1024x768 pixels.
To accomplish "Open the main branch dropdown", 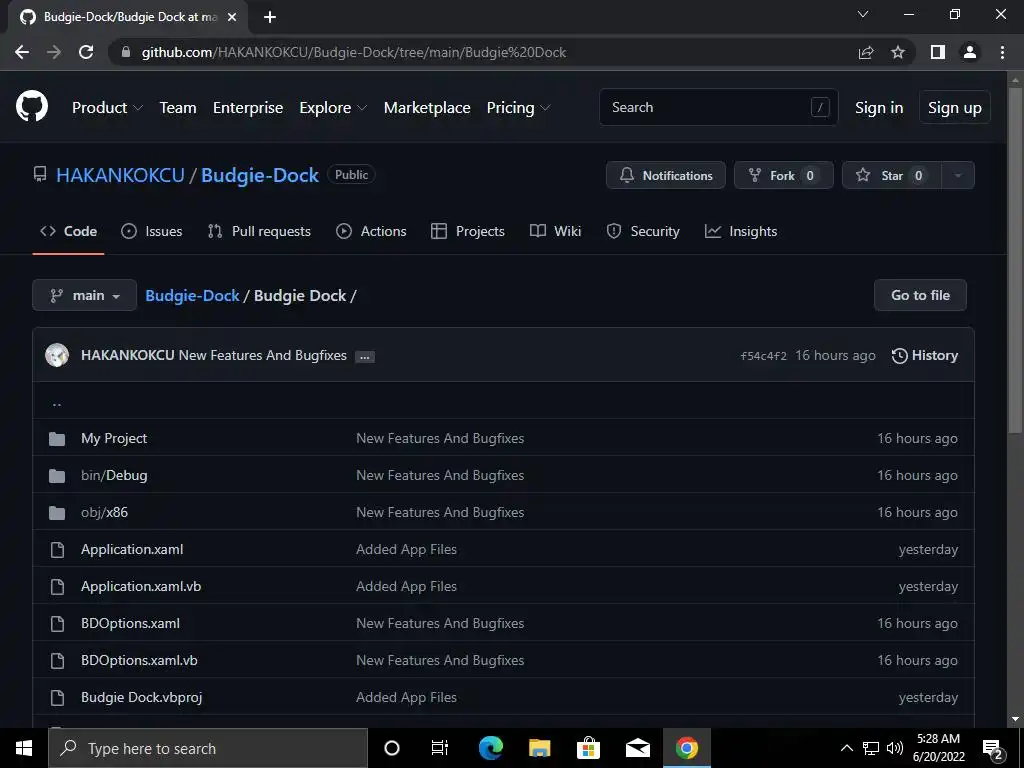I will coord(84,295).
